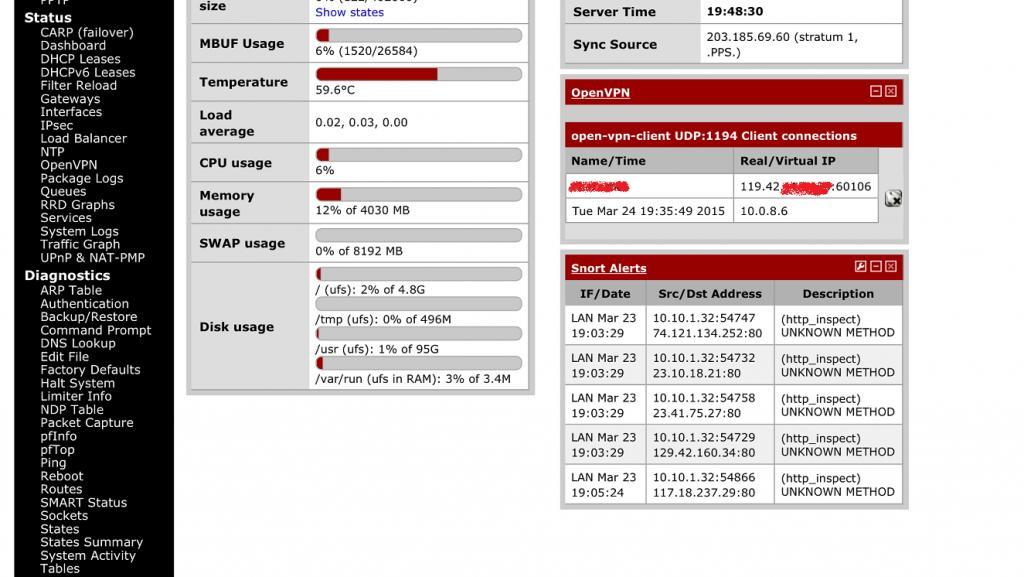Screen dimensions: 1024x577
Task: Open NTP status page
Action: pyautogui.click(x=52, y=152)
